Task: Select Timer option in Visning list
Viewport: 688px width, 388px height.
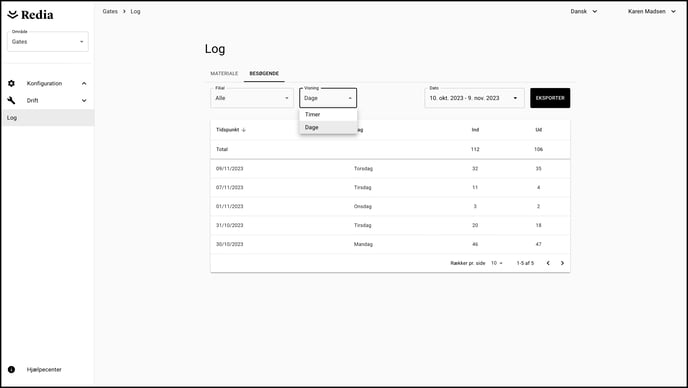Action: [328, 115]
